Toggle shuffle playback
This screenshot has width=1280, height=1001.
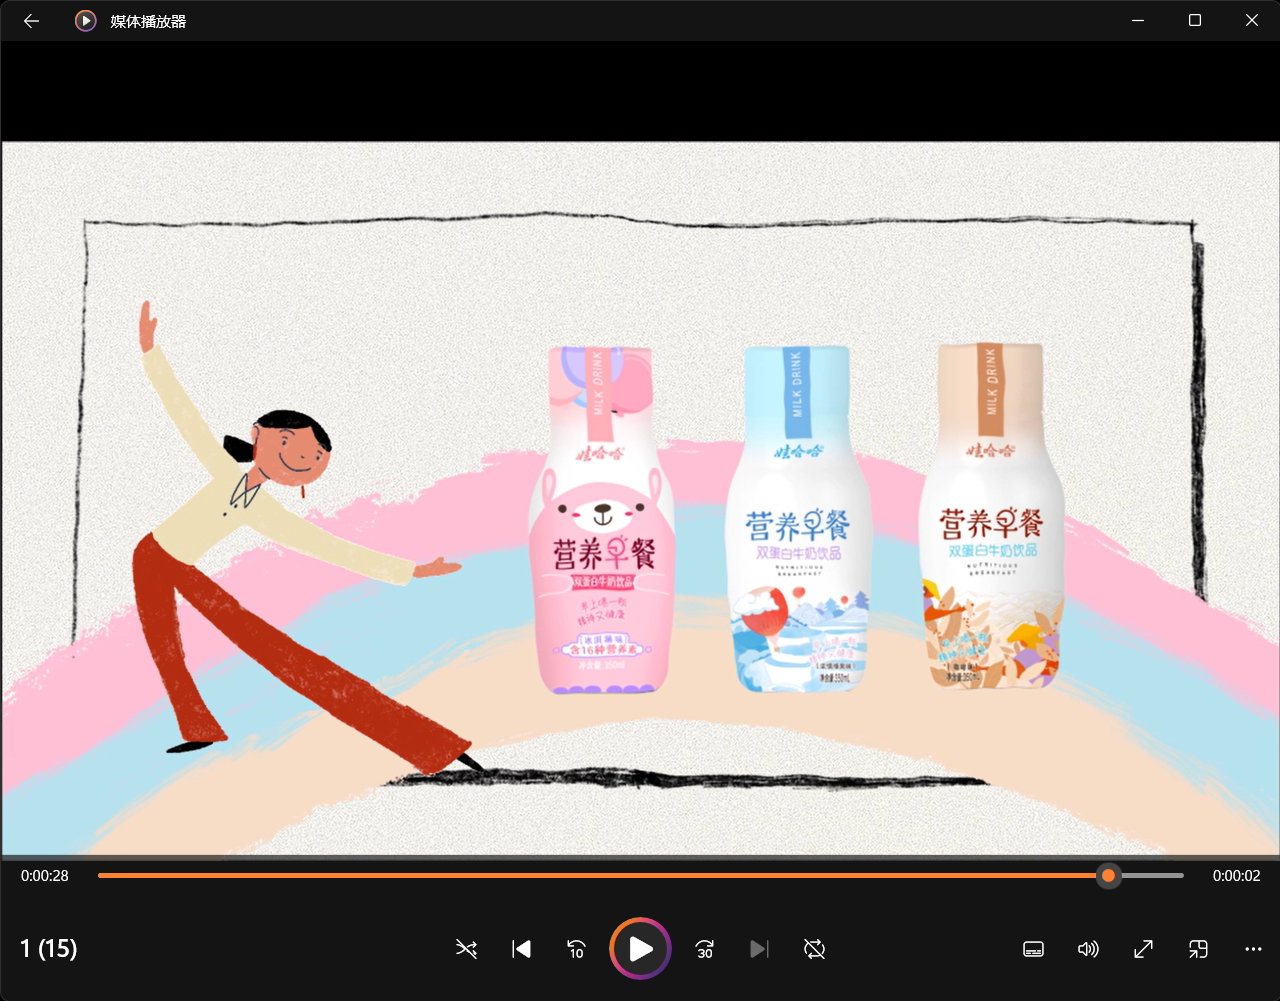[466, 949]
